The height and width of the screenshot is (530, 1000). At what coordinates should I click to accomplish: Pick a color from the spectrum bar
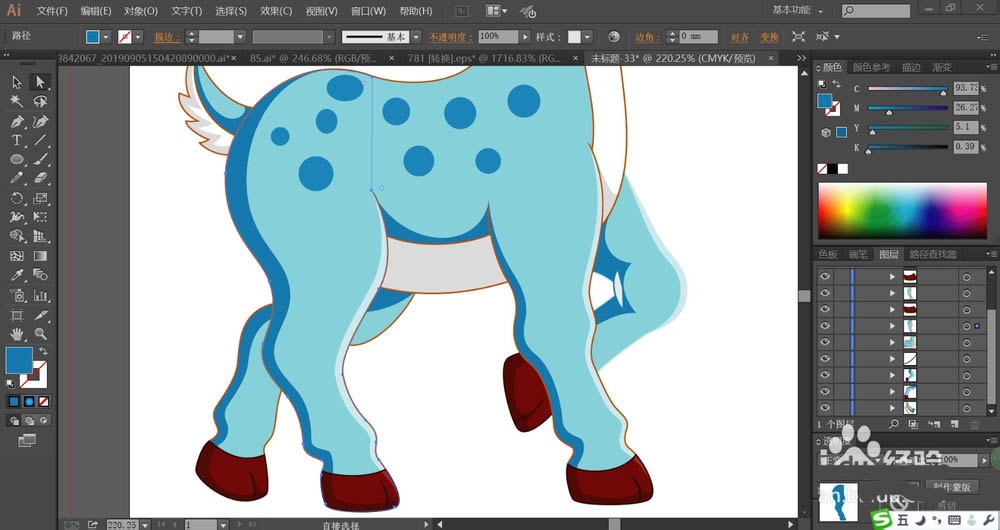click(902, 211)
